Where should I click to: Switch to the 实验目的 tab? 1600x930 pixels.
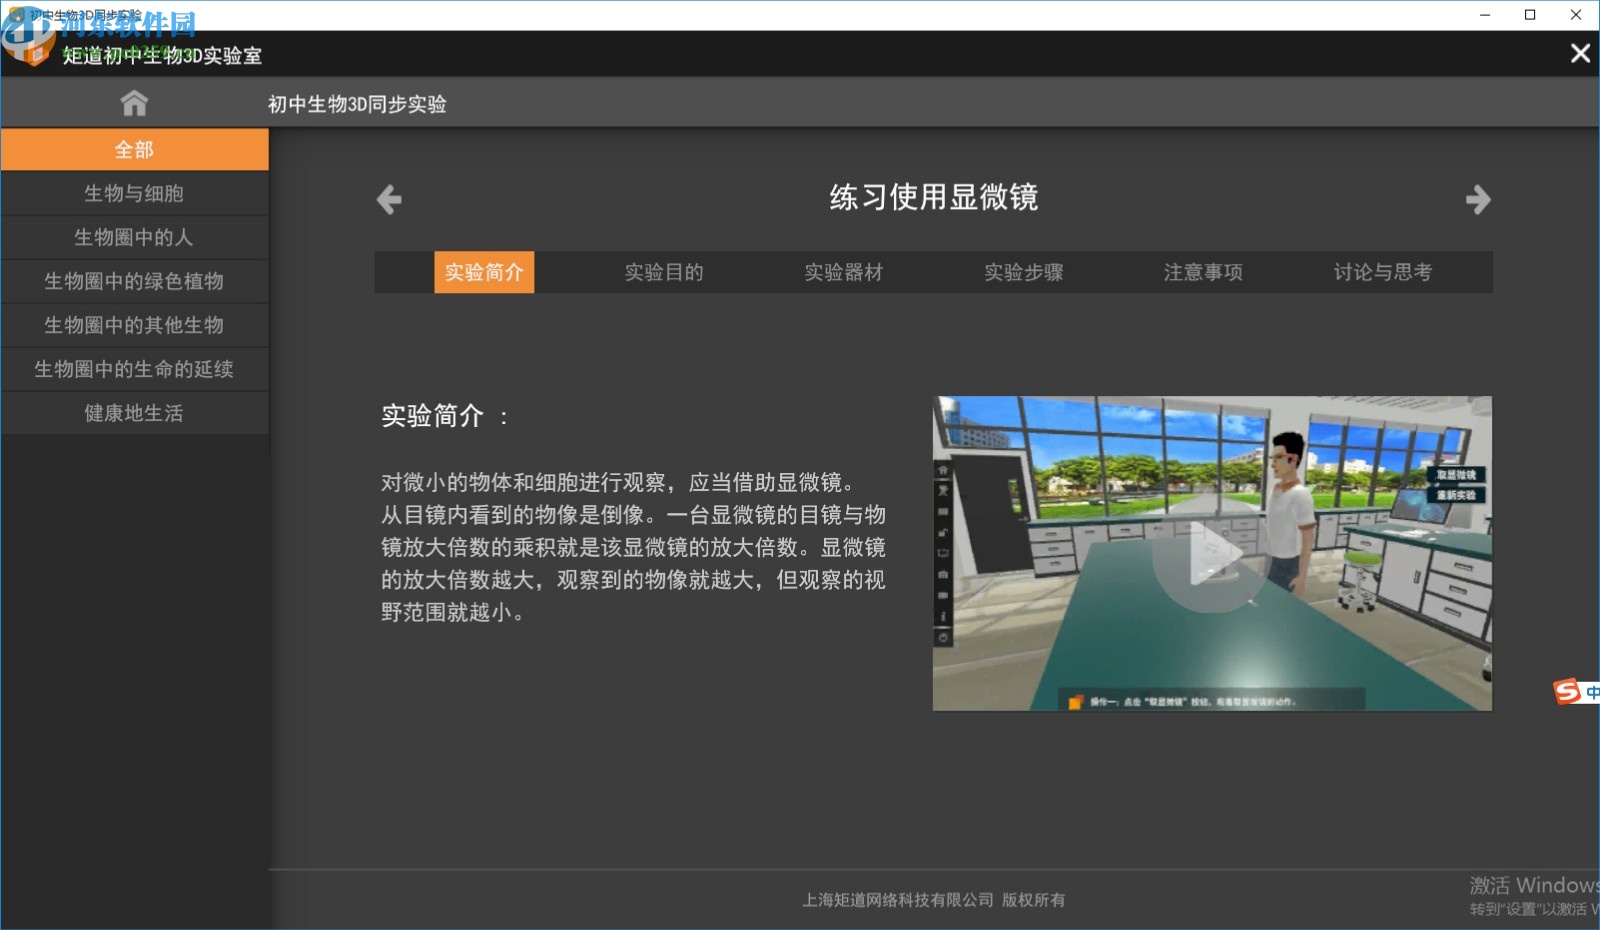[x=664, y=273]
